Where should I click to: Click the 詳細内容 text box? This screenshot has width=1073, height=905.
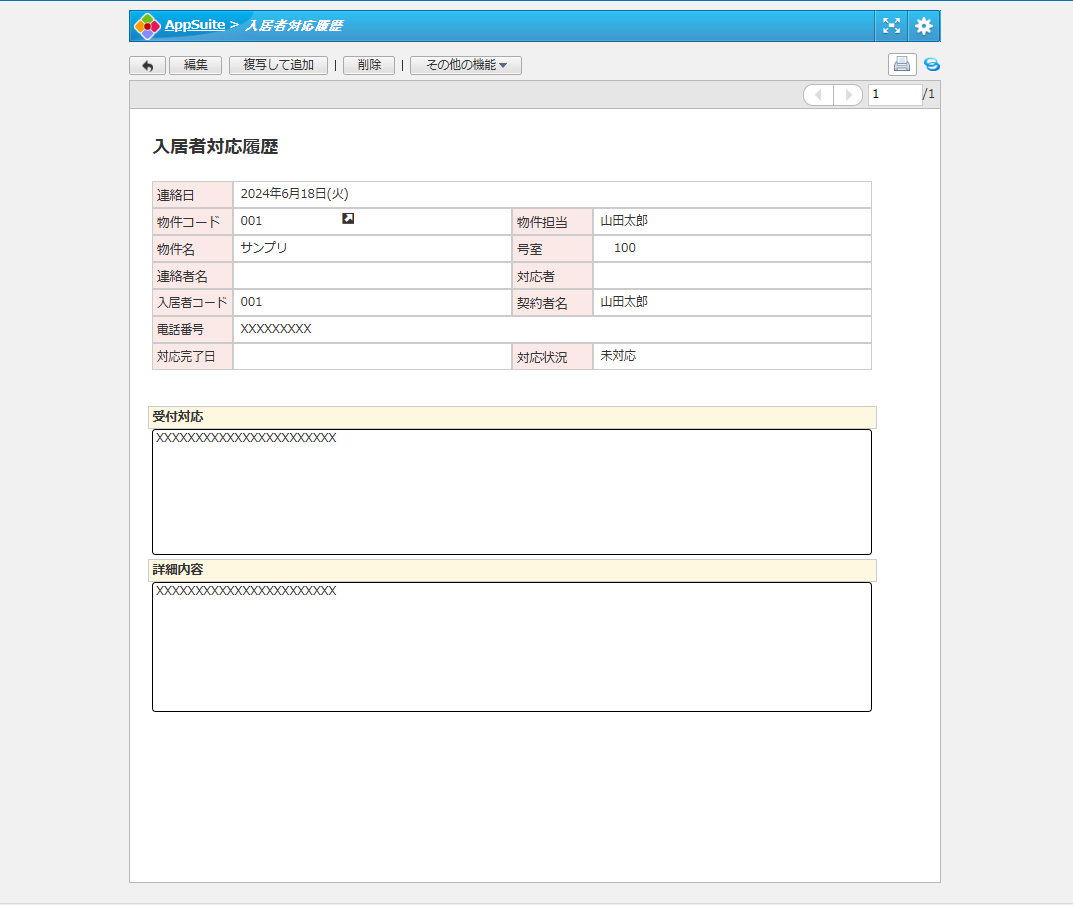click(511, 647)
